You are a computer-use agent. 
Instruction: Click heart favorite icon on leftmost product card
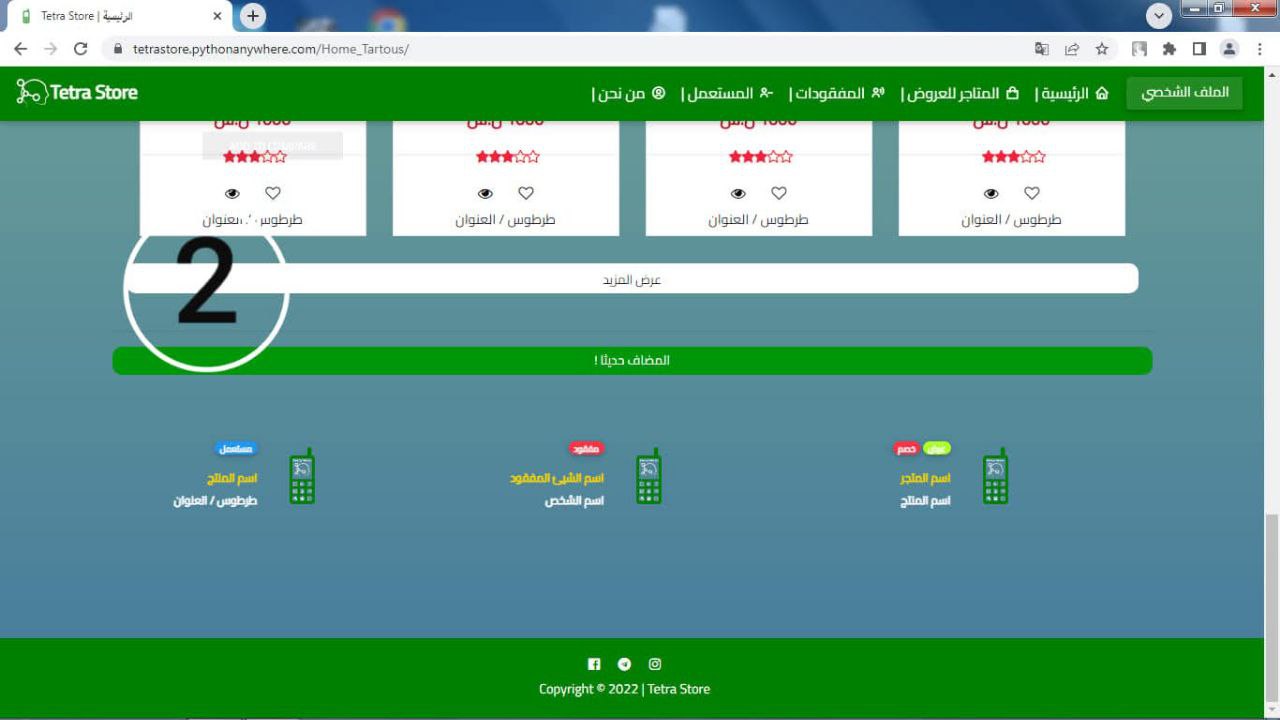273,193
